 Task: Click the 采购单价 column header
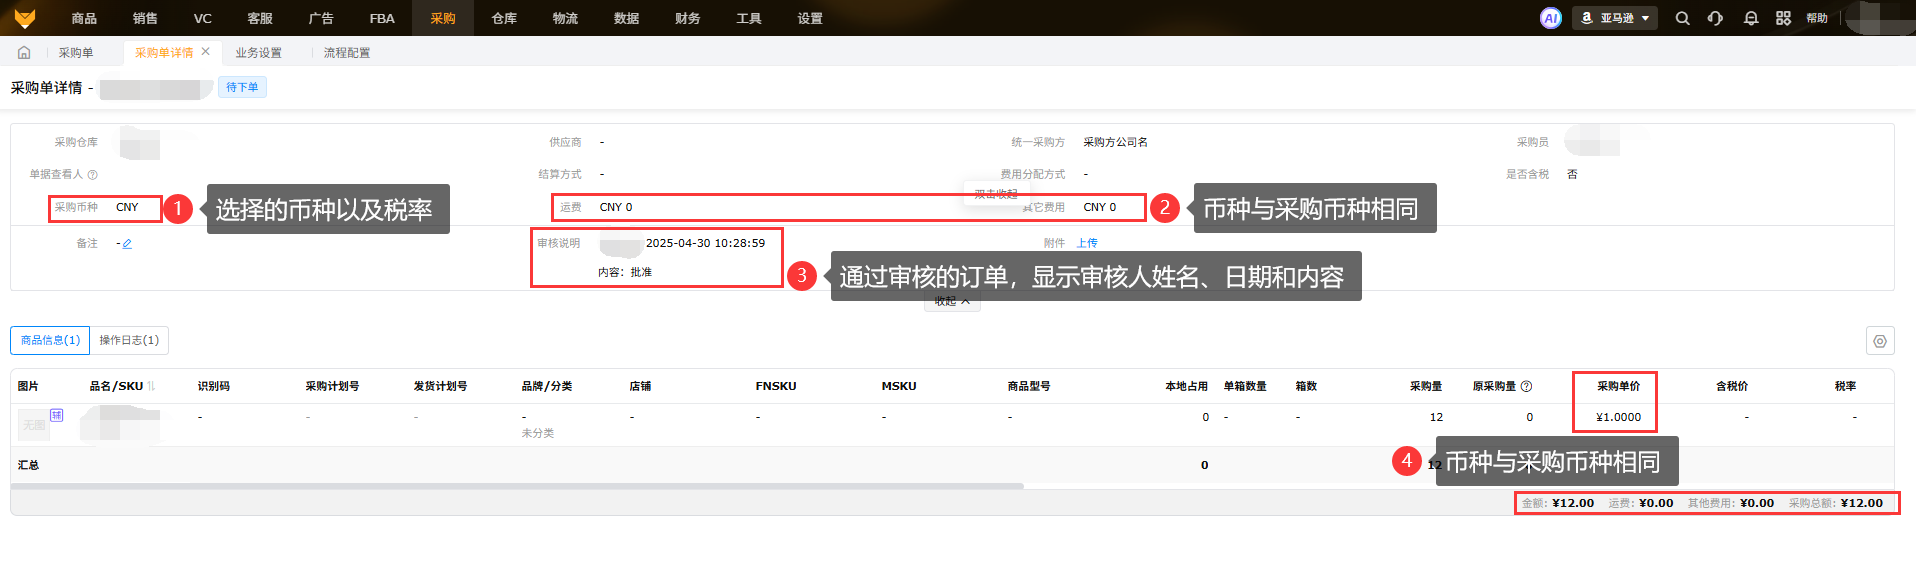tap(1618, 386)
